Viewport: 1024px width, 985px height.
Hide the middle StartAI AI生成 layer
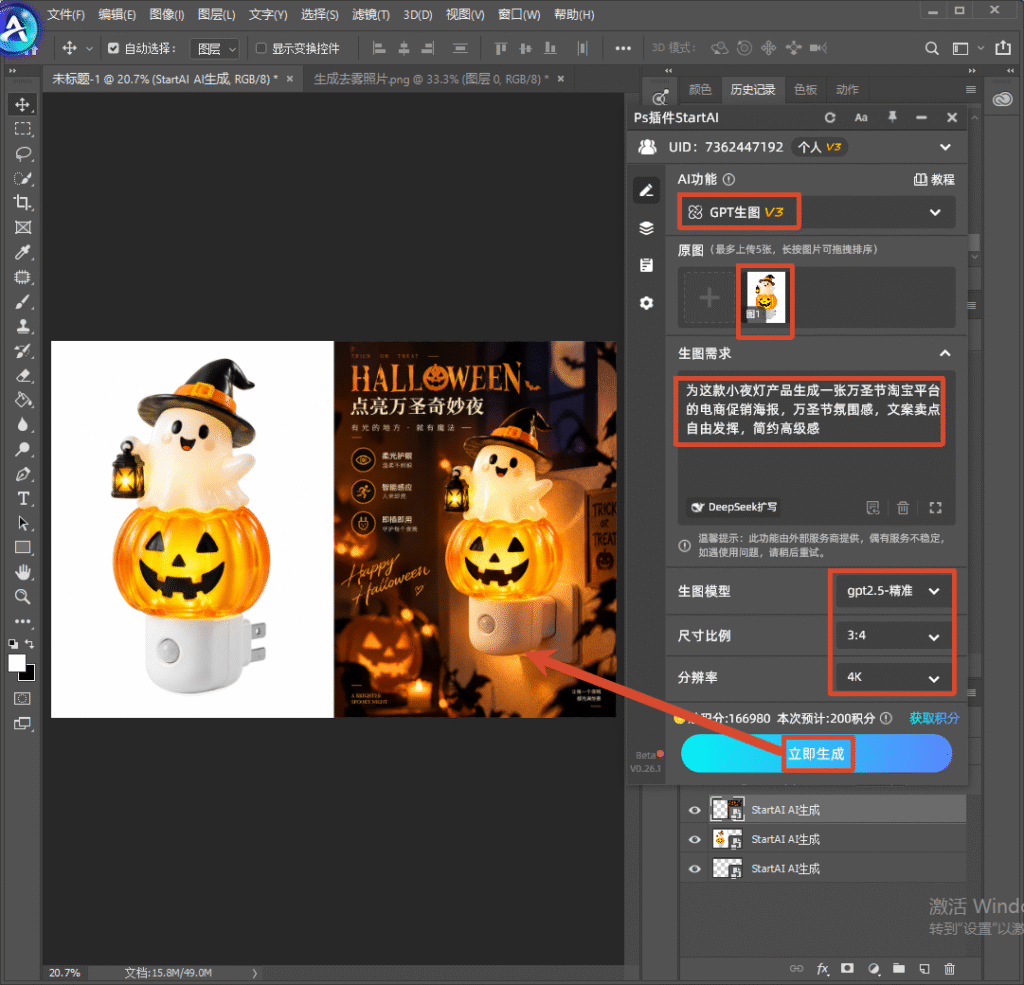(694, 839)
